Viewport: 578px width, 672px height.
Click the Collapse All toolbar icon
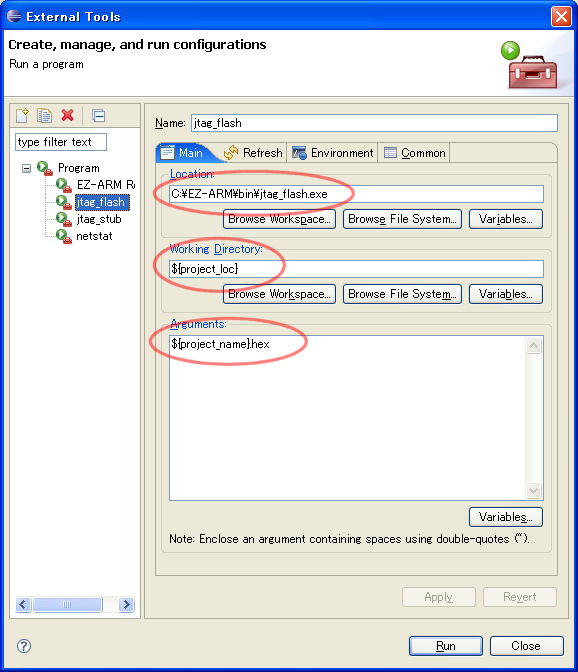(99, 116)
